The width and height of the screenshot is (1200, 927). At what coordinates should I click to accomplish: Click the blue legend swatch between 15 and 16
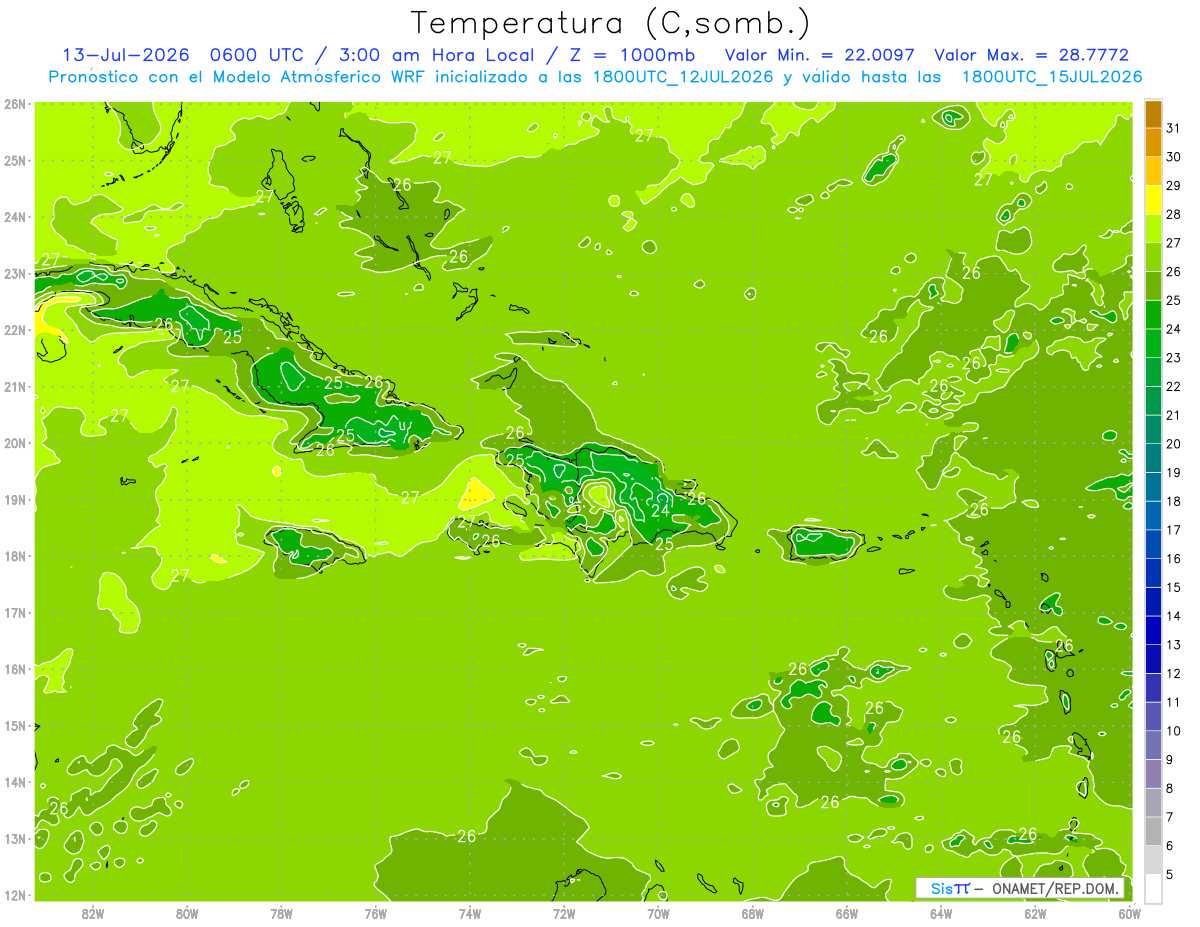(1153, 572)
